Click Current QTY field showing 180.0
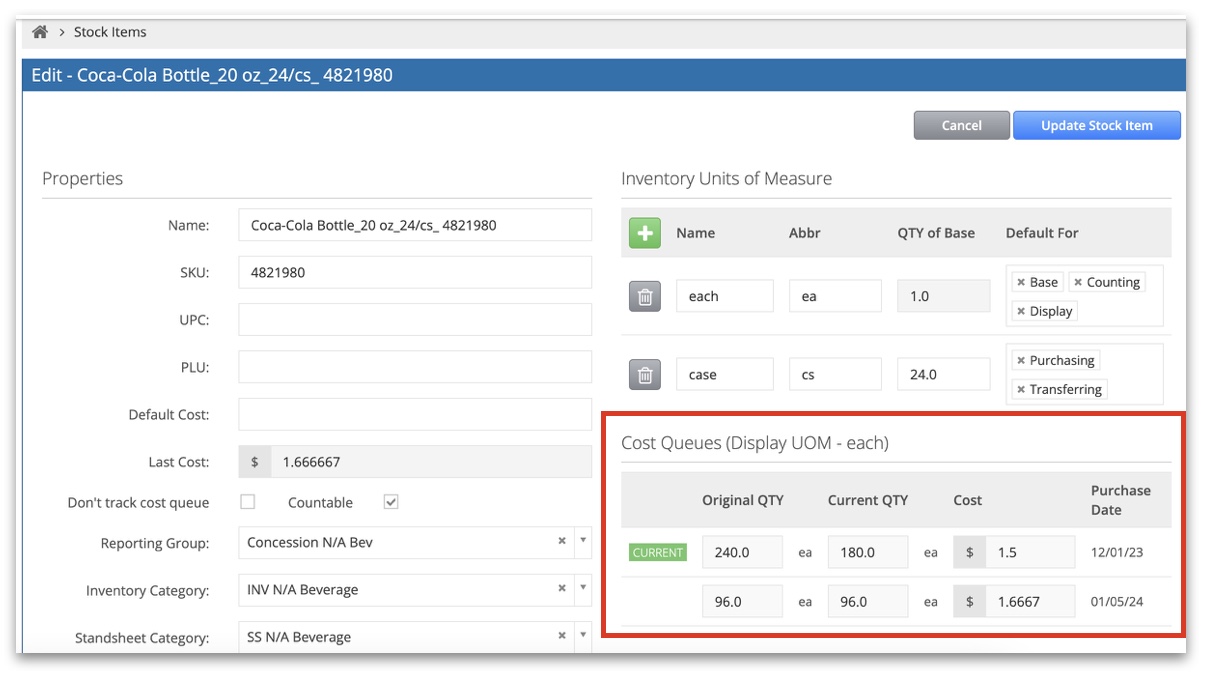 [x=868, y=552]
